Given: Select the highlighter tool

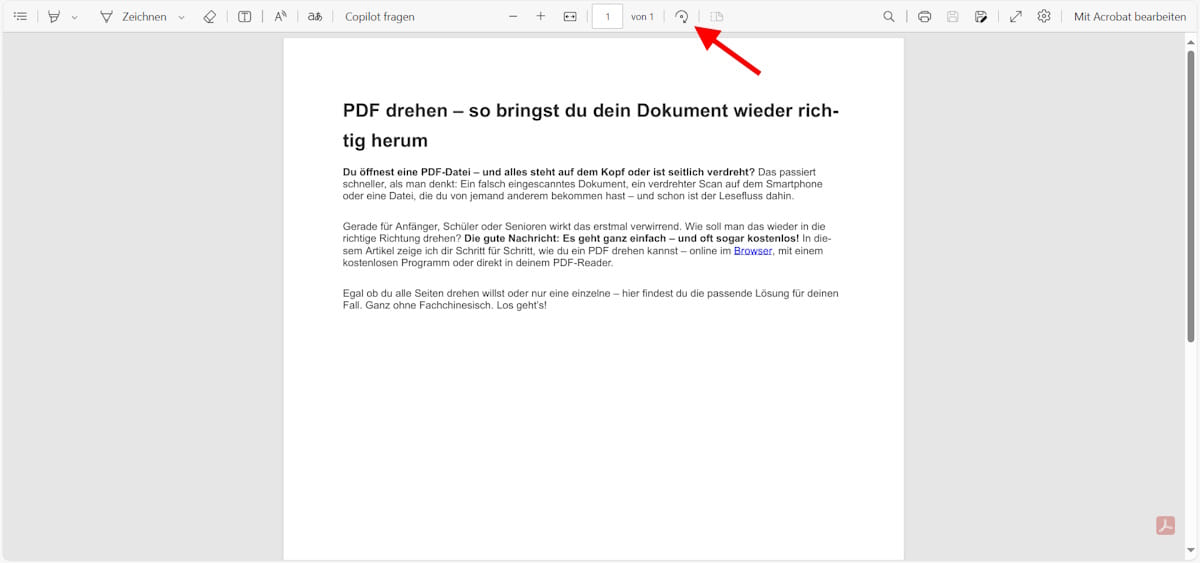Looking at the screenshot, I should [54, 17].
